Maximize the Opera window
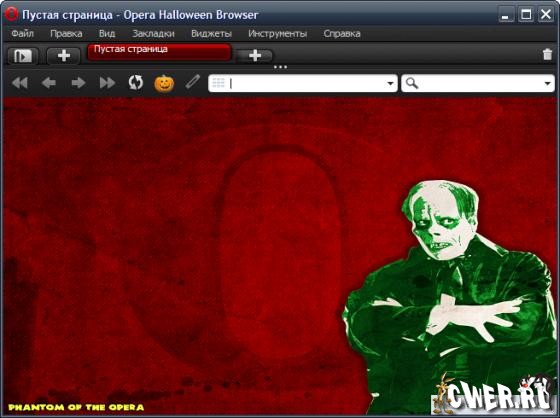This screenshot has width=560, height=418. [x=526, y=14]
